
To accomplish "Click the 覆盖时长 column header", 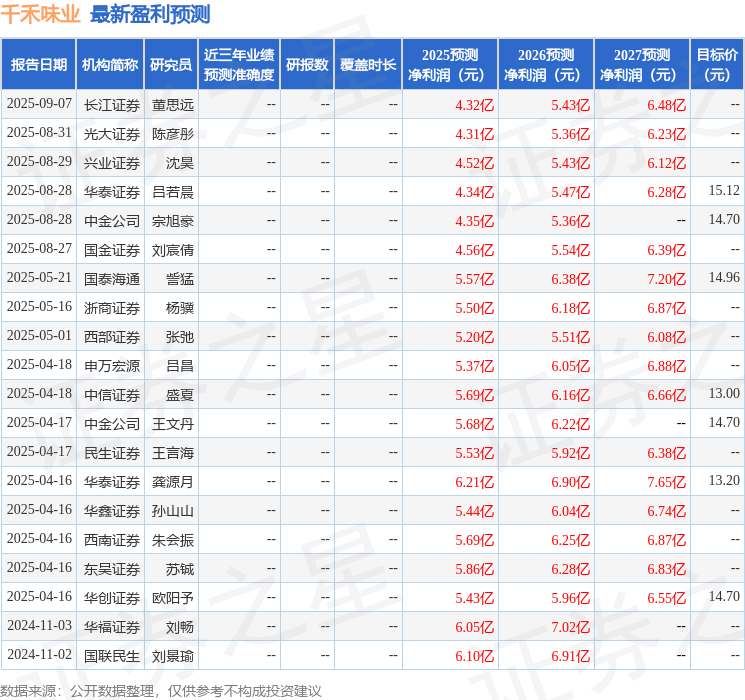I will click(x=368, y=65).
